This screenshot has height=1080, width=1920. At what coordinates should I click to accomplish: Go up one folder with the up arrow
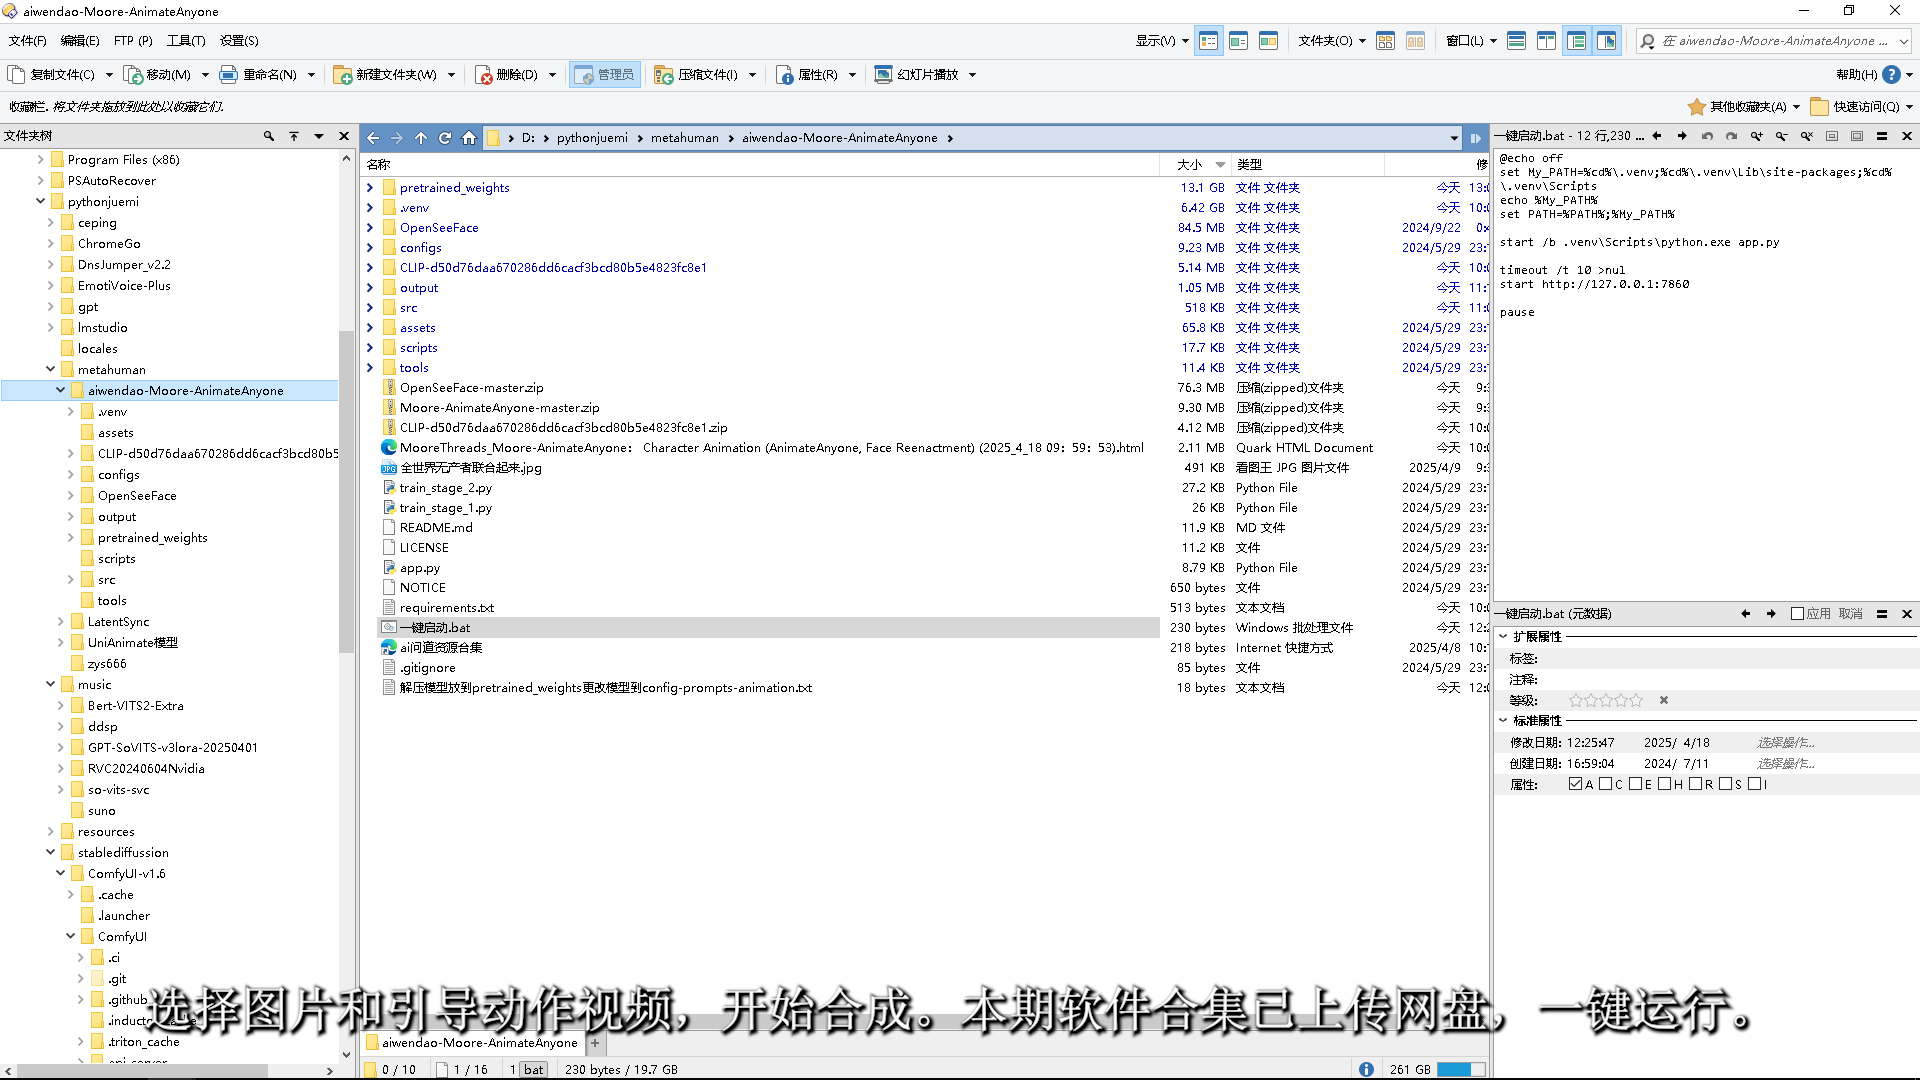pyautogui.click(x=421, y=138)
